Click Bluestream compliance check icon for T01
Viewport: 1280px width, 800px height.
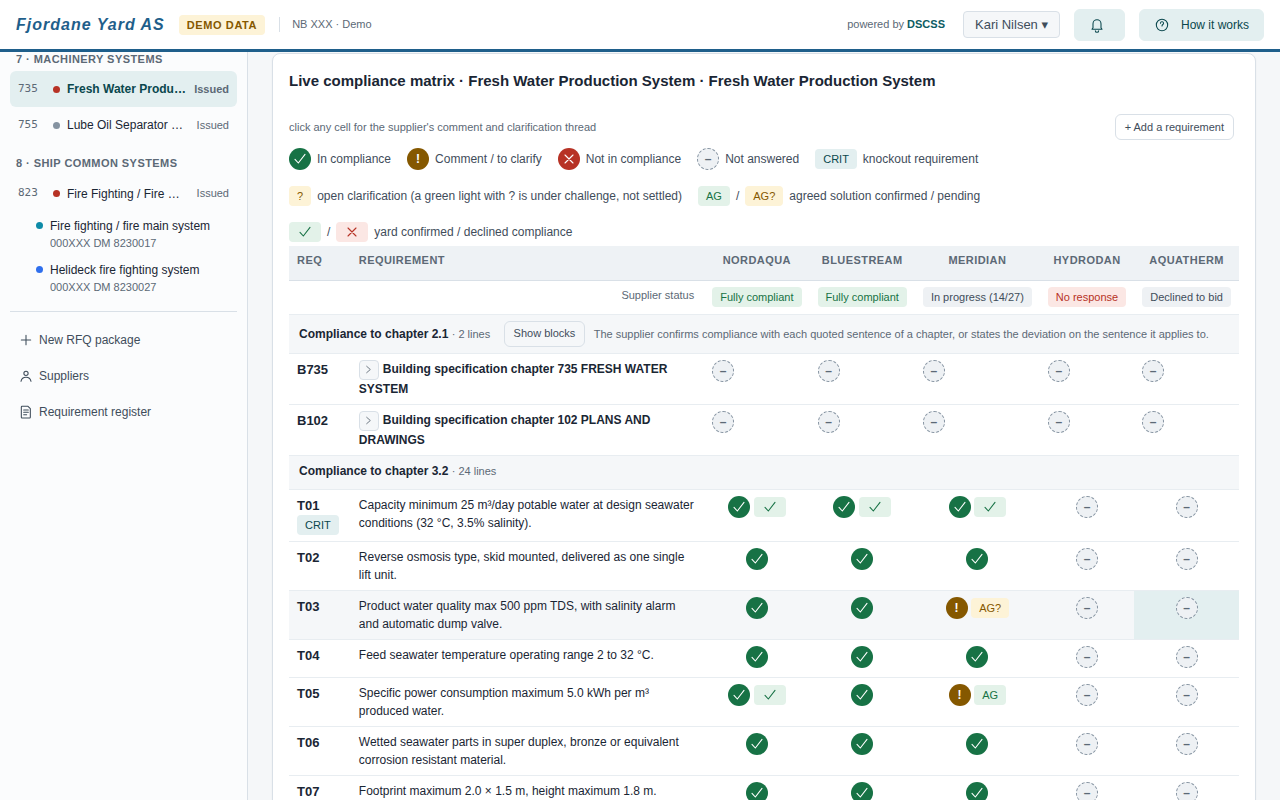click(x=844, y=507)
